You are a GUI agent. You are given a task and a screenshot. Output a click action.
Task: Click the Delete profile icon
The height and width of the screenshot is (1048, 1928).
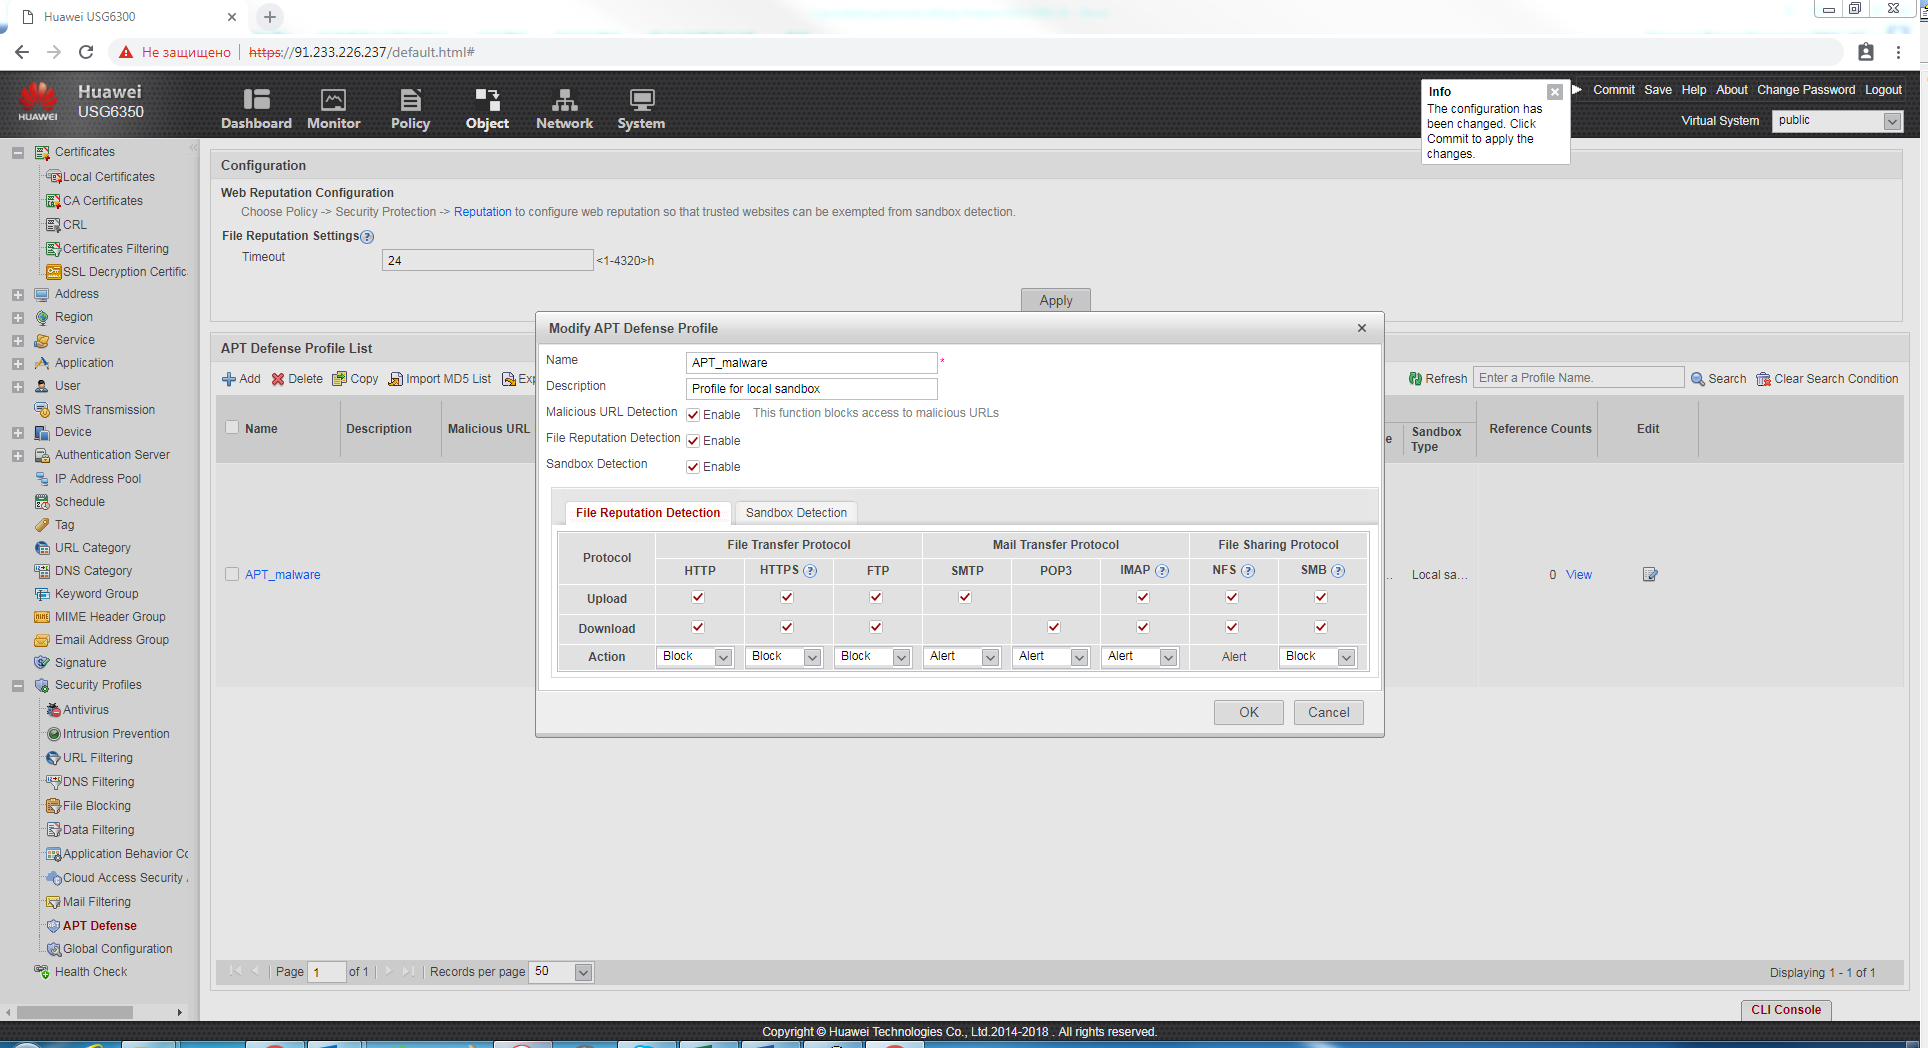point(278,379)
